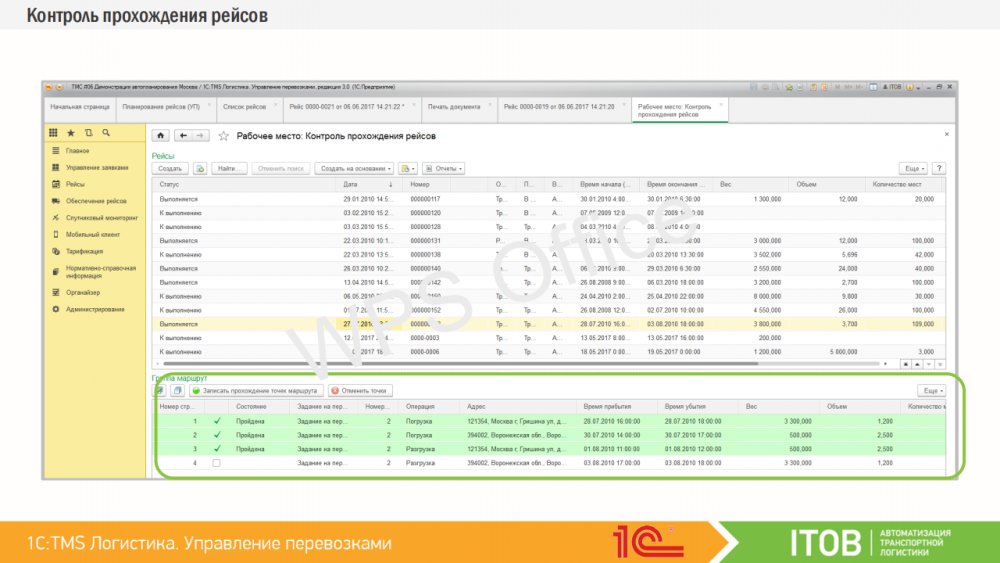
Task: Add workplace to favorites with star outline
Action: coord(224,135)
